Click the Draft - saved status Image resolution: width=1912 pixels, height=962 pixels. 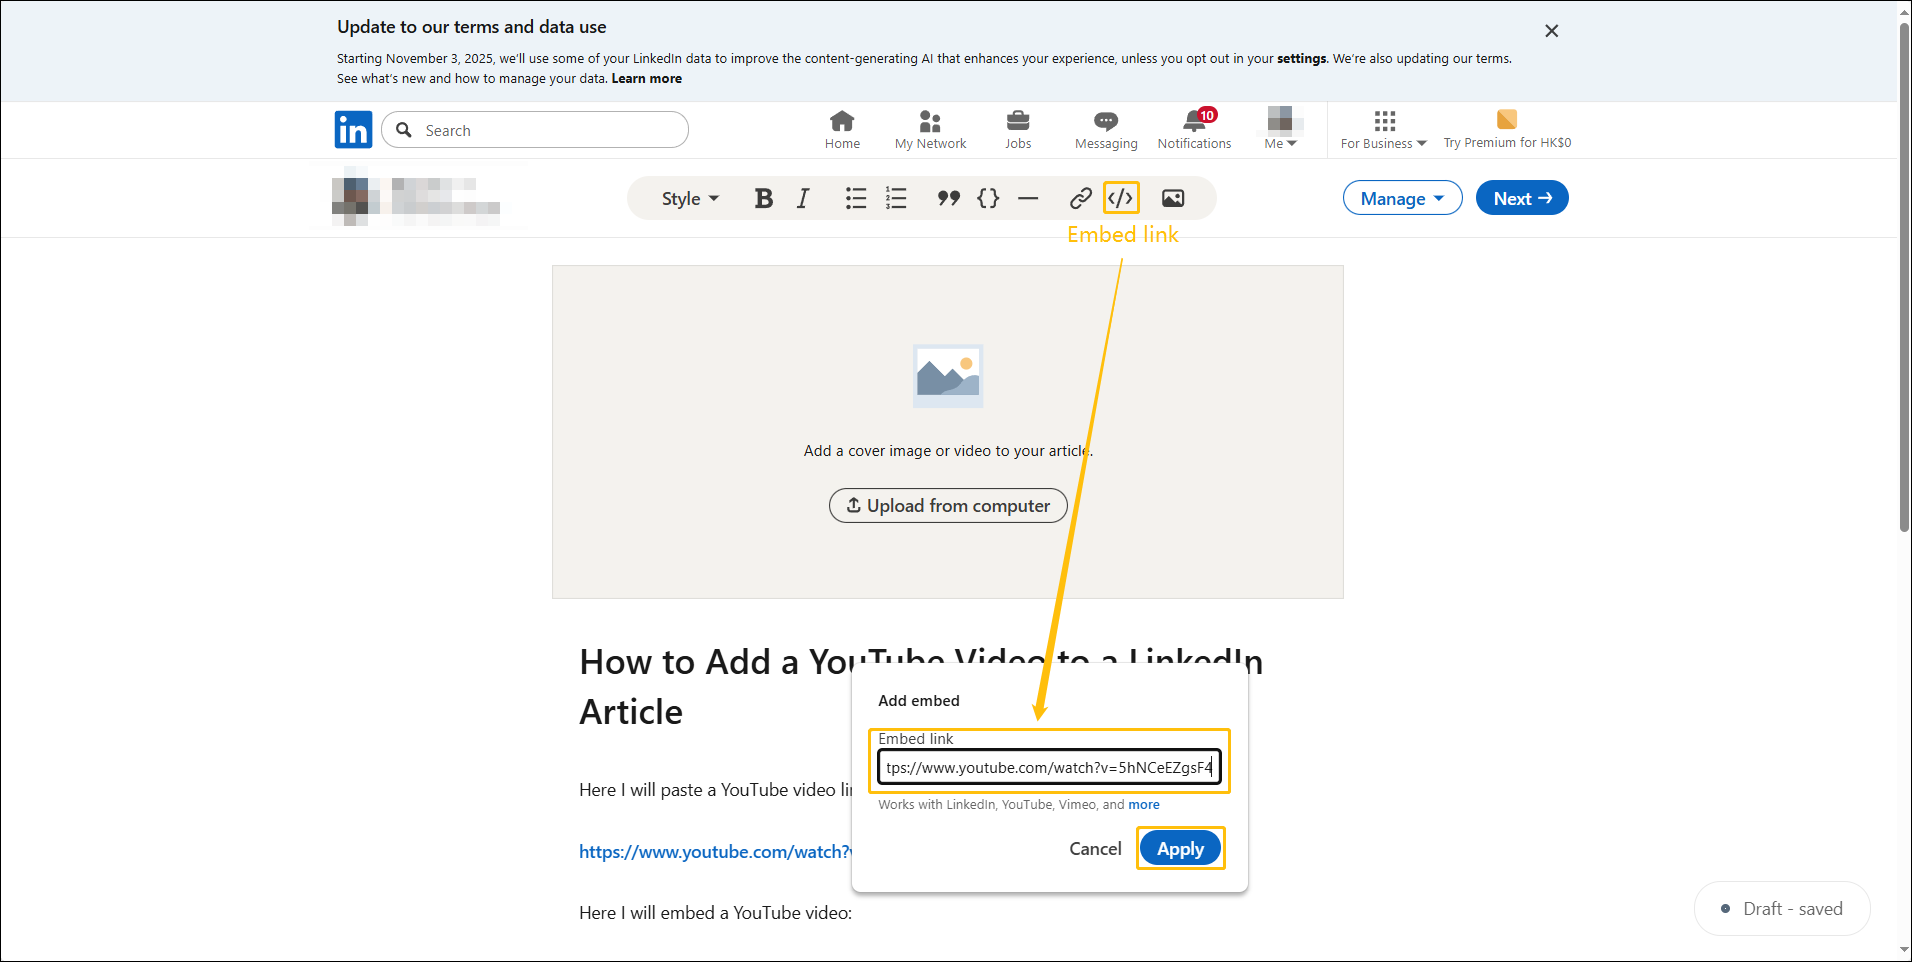pos(1782,909)
